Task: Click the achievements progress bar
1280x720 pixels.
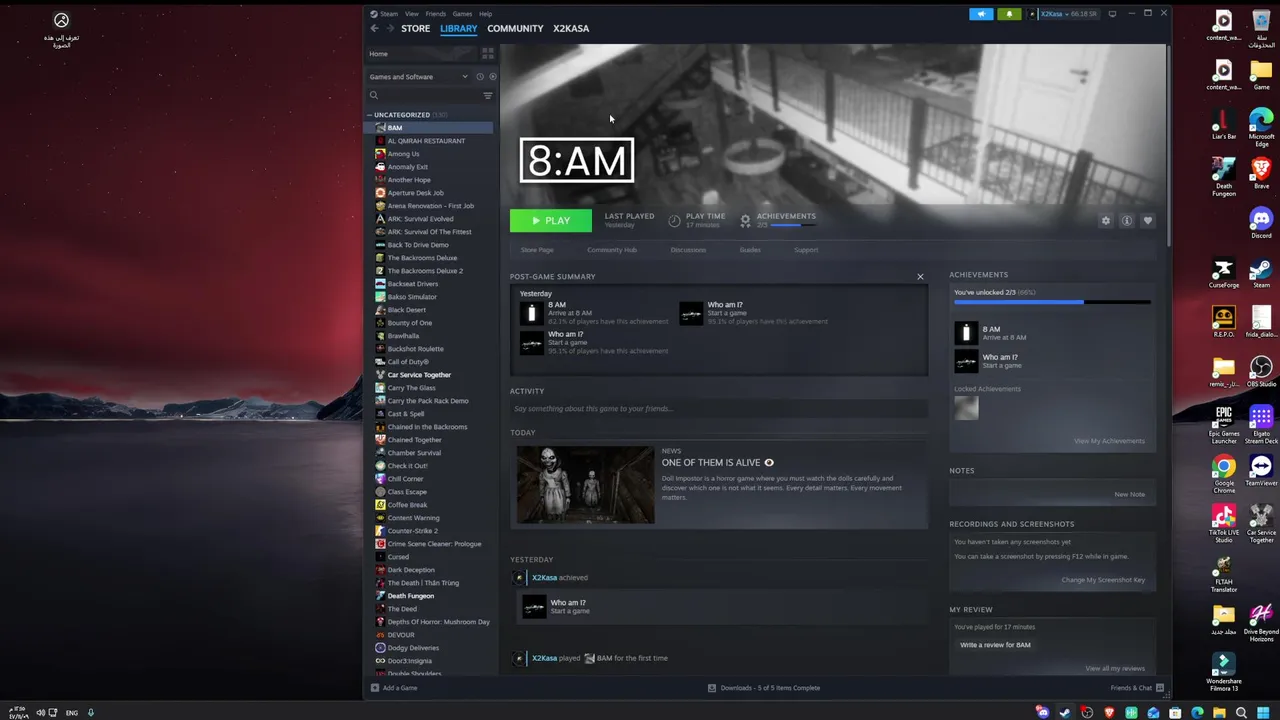Action: pyautogui.click(x=1052, y=301)
